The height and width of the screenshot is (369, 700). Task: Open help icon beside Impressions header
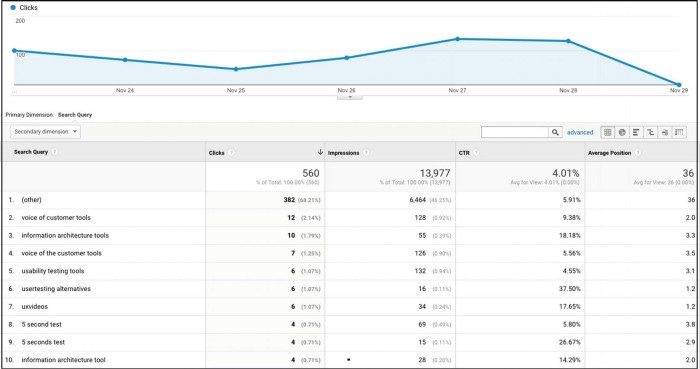pos(366,153)
